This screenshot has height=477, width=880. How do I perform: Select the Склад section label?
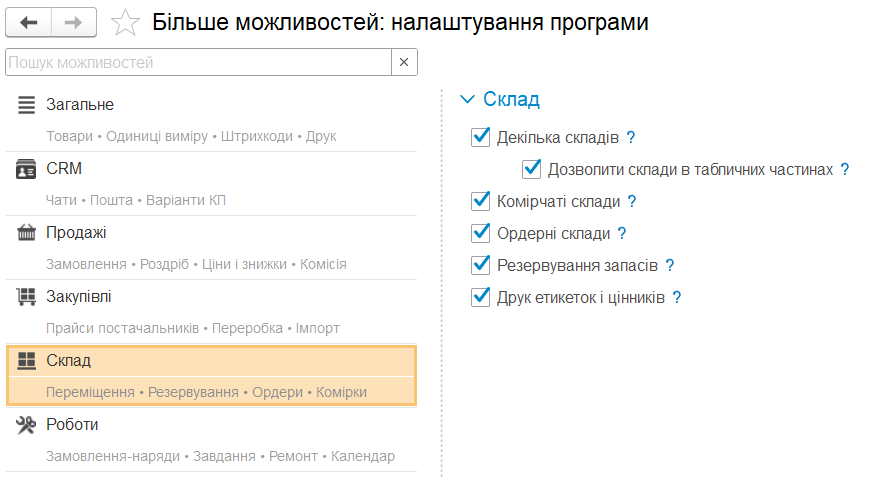(x=68, y=361)
